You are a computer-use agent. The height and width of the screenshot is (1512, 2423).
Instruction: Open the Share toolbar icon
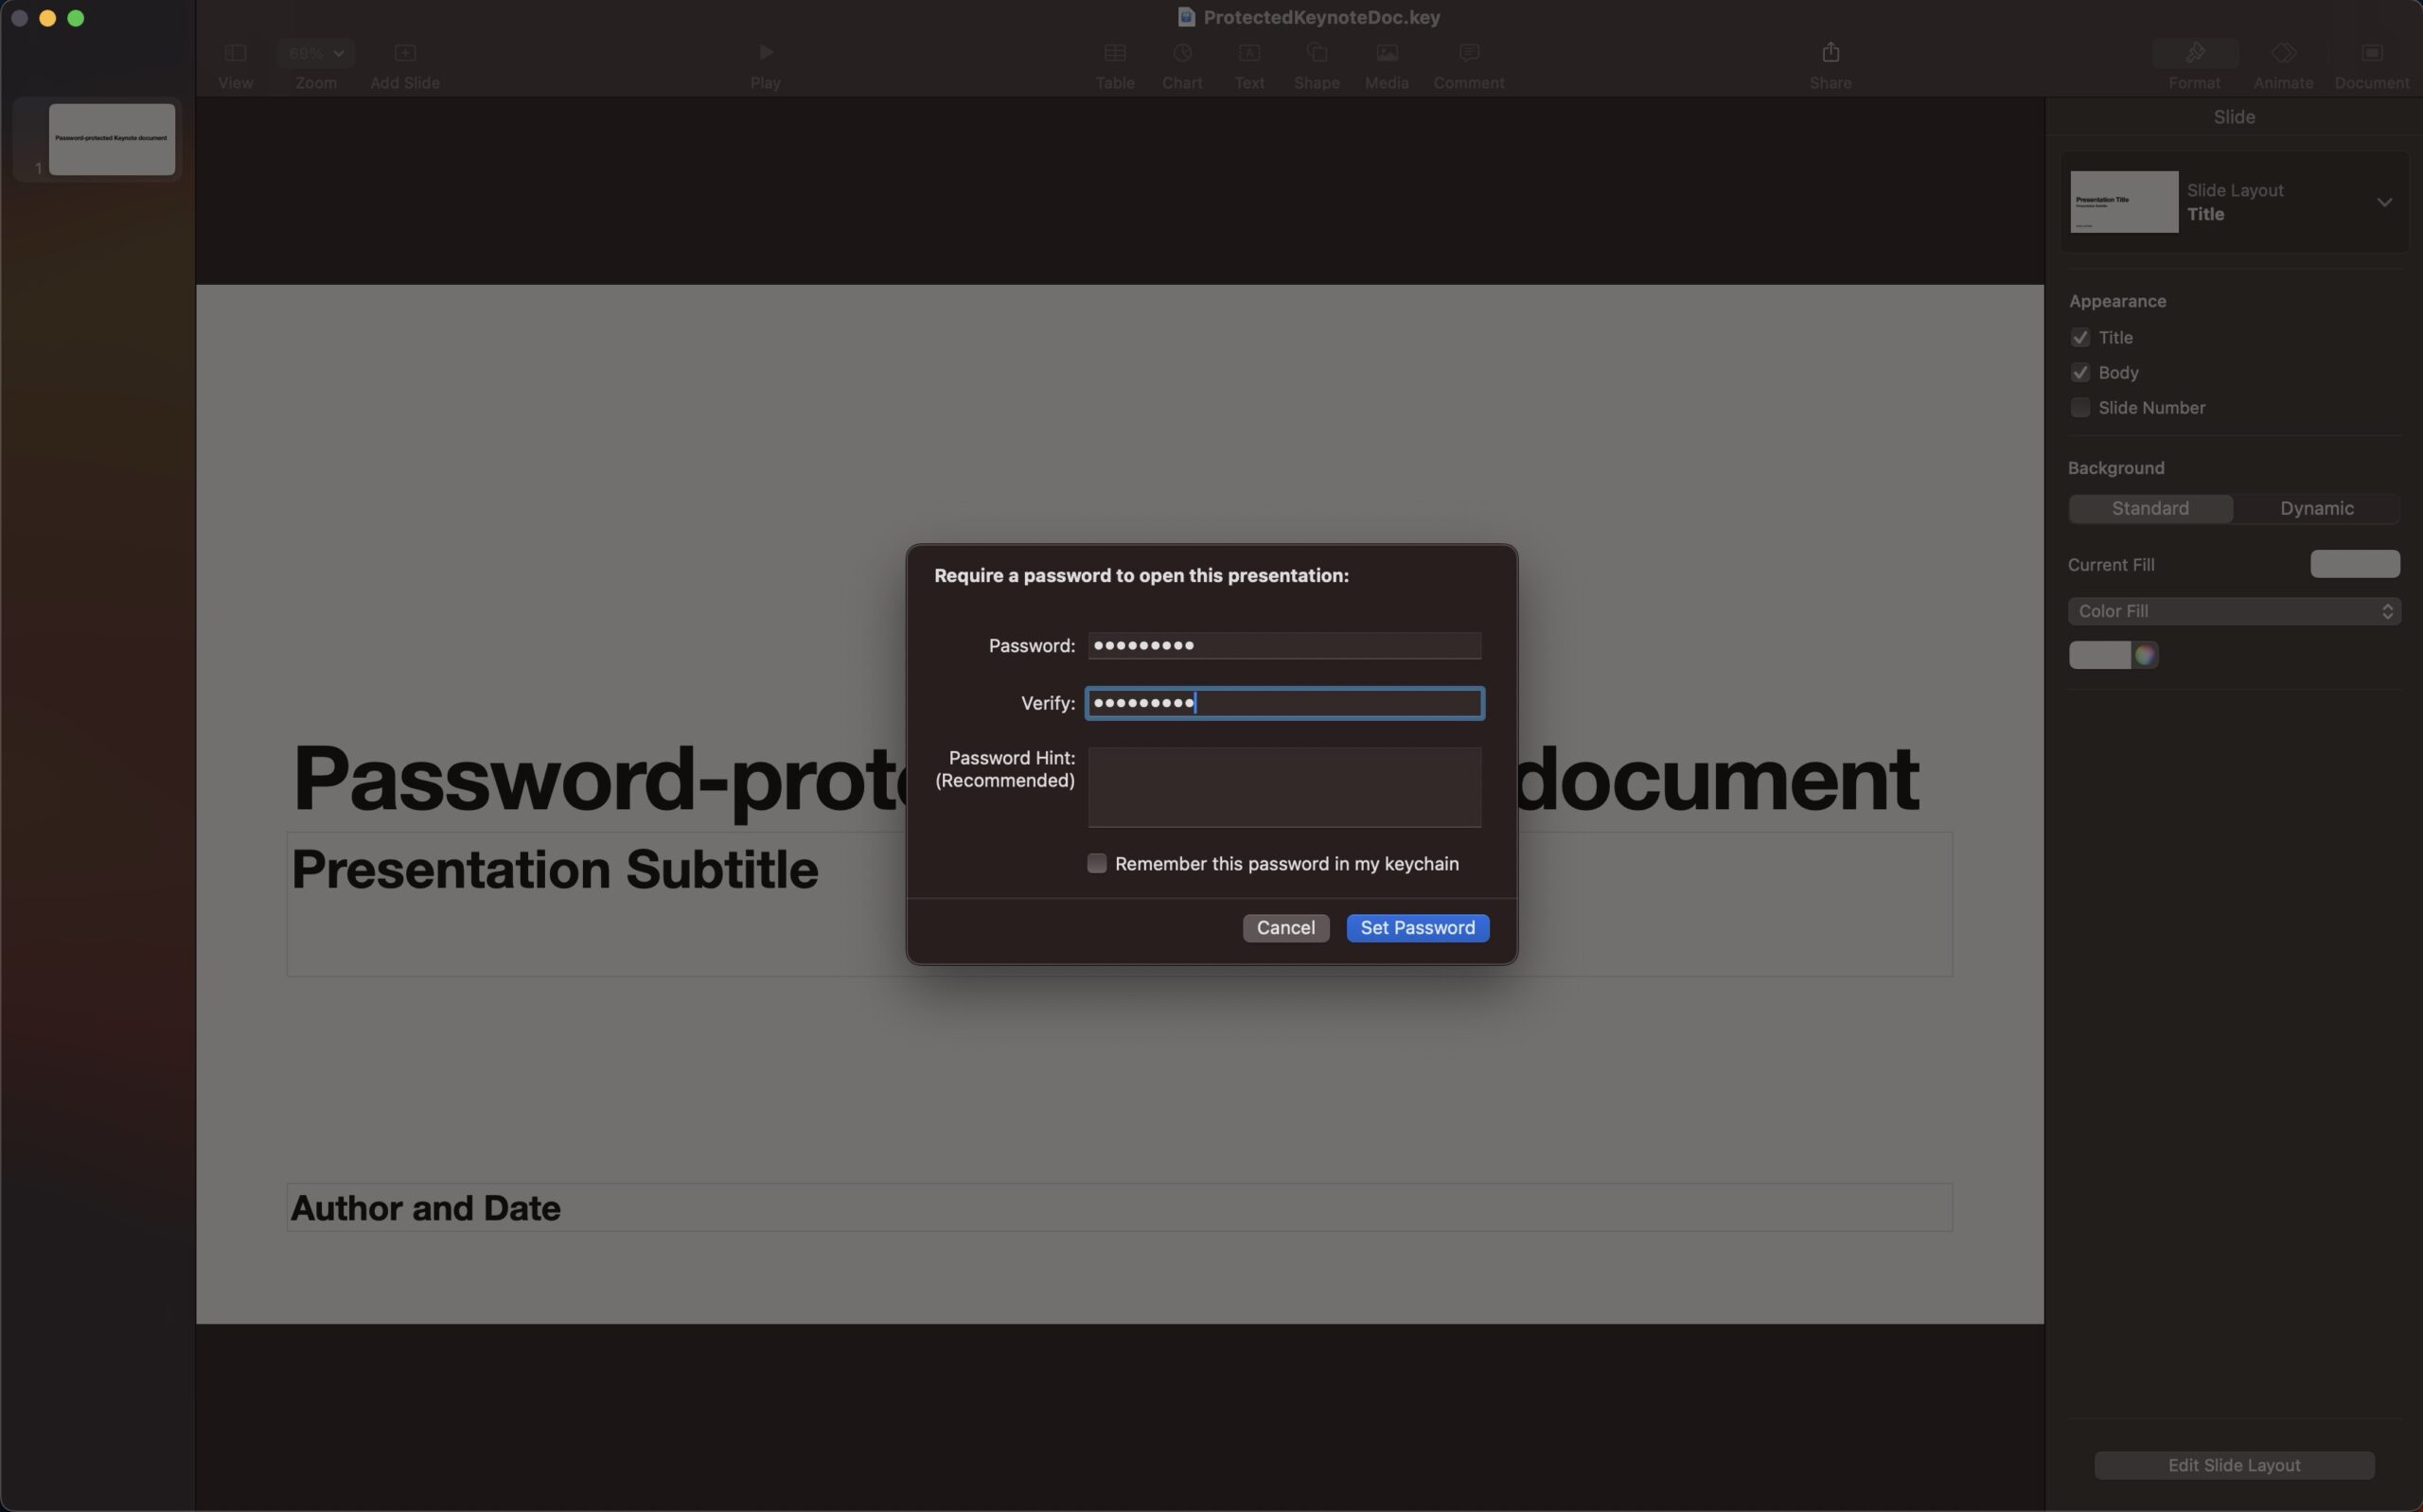pyautogui.click(x=1830, y=52)
